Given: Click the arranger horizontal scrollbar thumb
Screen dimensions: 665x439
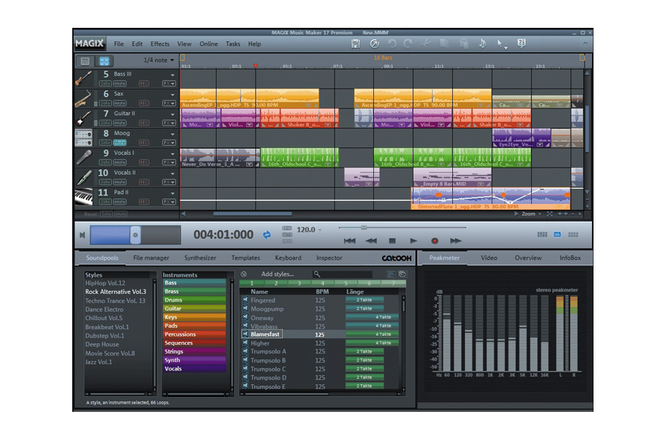Looking at the screenshot, I should coord(252,214).
